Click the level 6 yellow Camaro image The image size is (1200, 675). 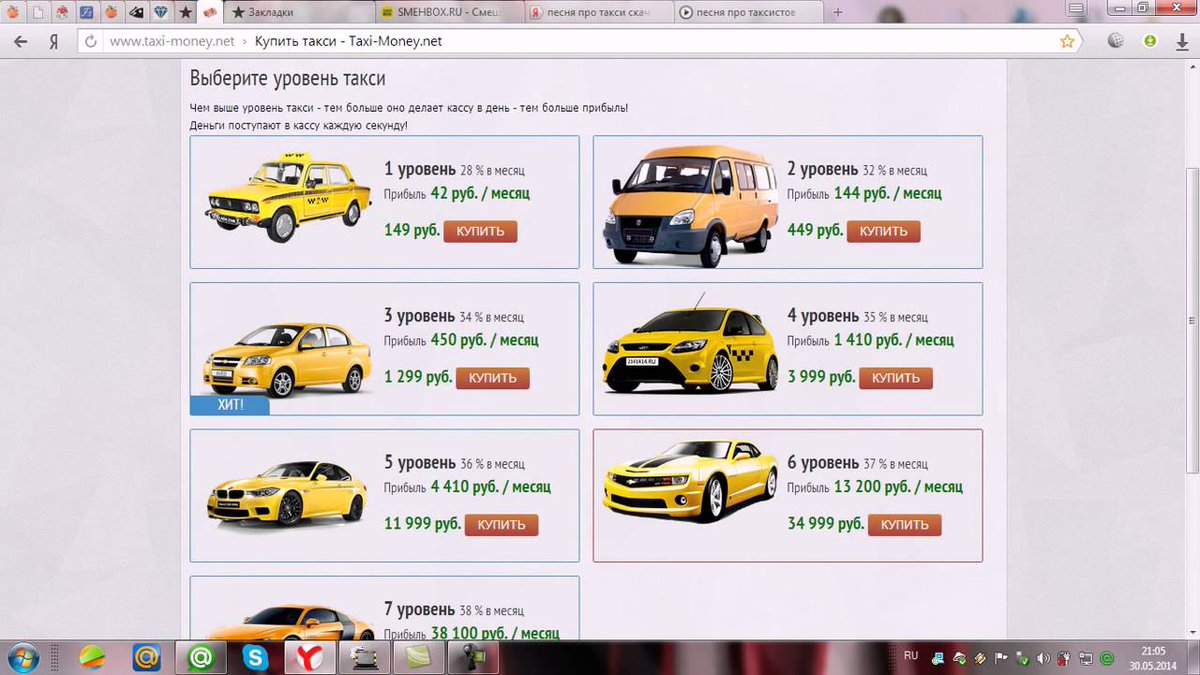690,482
